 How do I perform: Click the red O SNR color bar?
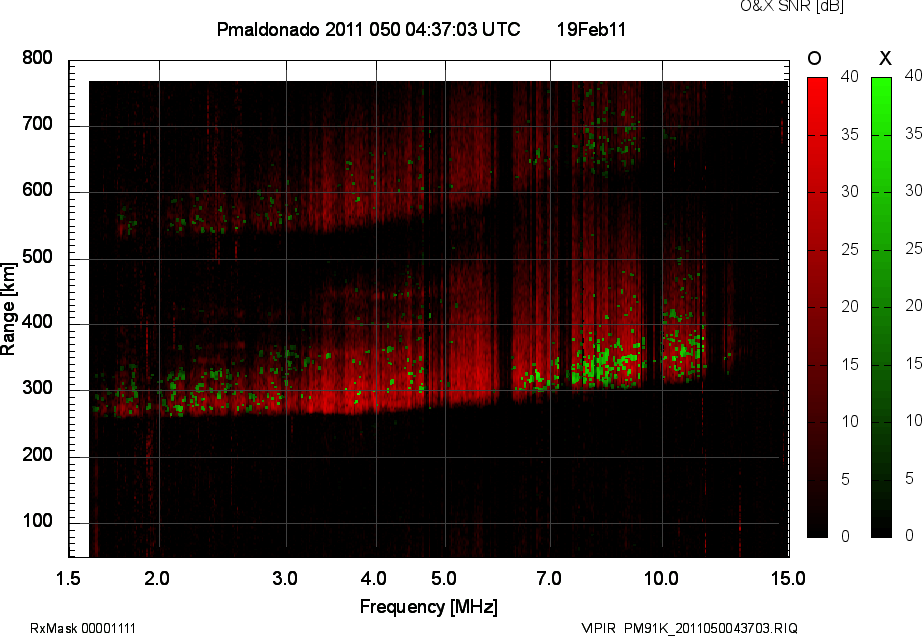(x=817, y=307)
